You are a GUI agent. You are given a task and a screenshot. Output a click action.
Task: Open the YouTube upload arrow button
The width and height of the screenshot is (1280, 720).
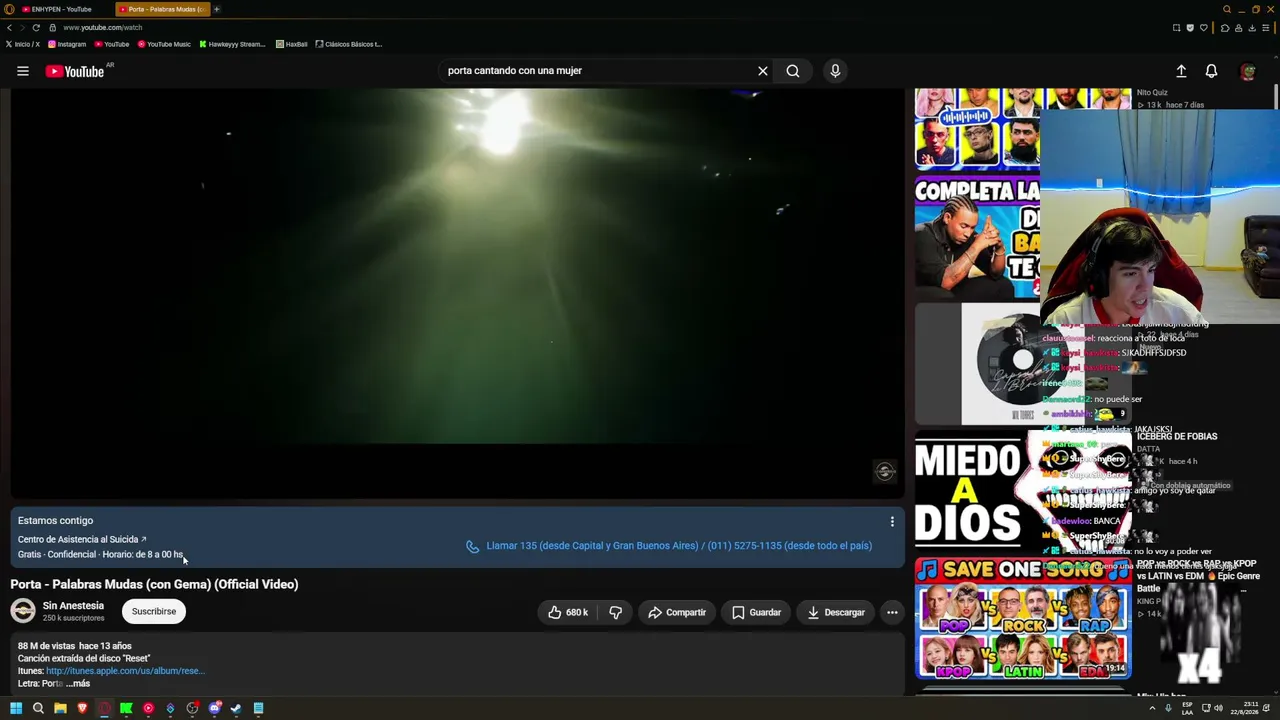1181,71
